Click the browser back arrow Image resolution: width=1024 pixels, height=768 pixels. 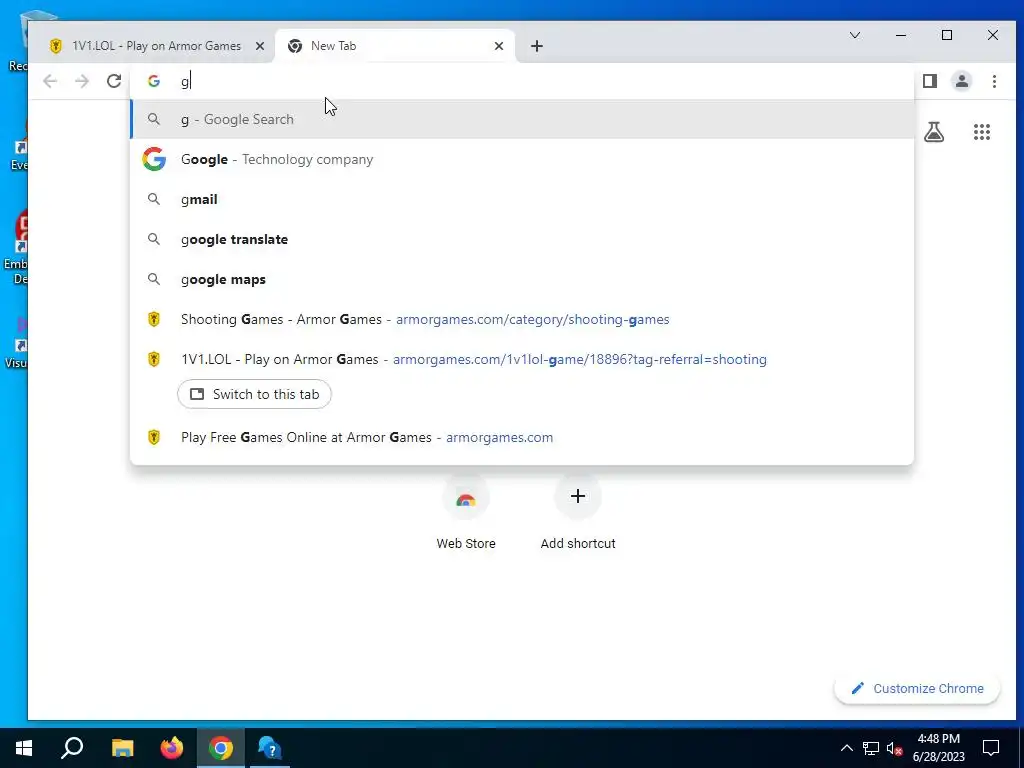point(50,81)
